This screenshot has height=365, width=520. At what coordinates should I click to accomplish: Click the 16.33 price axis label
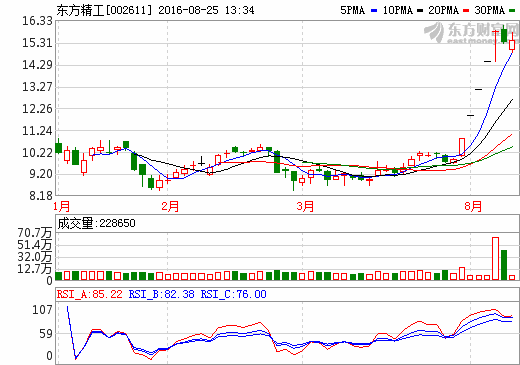point(37,21)
